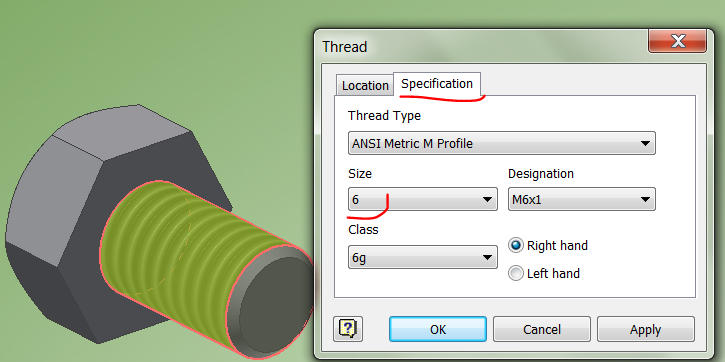The height and width of the screenshot is (362, 725).
Task: Confirm the thread with OK
Action: point(437,329)
